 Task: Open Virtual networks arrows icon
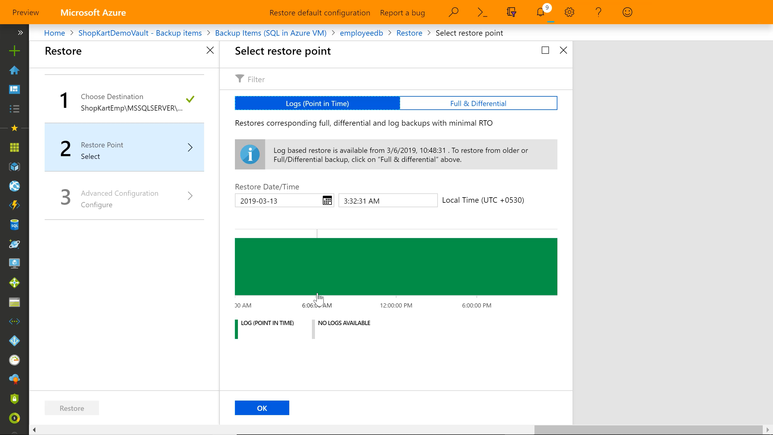[x=14, y=322]
